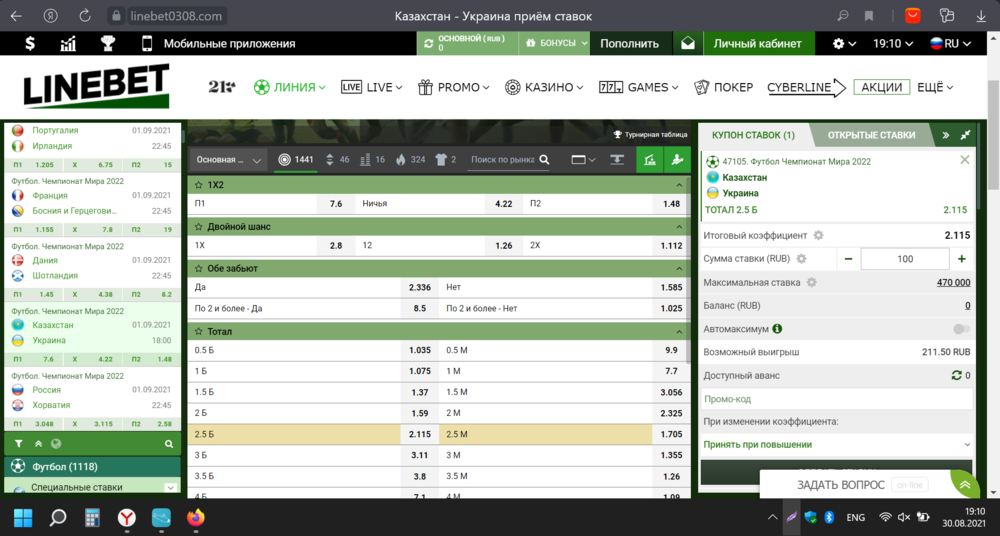Open the КАЗИНО menu
The width and height of the screenshot is (1000, 536).
click(543, 87)
